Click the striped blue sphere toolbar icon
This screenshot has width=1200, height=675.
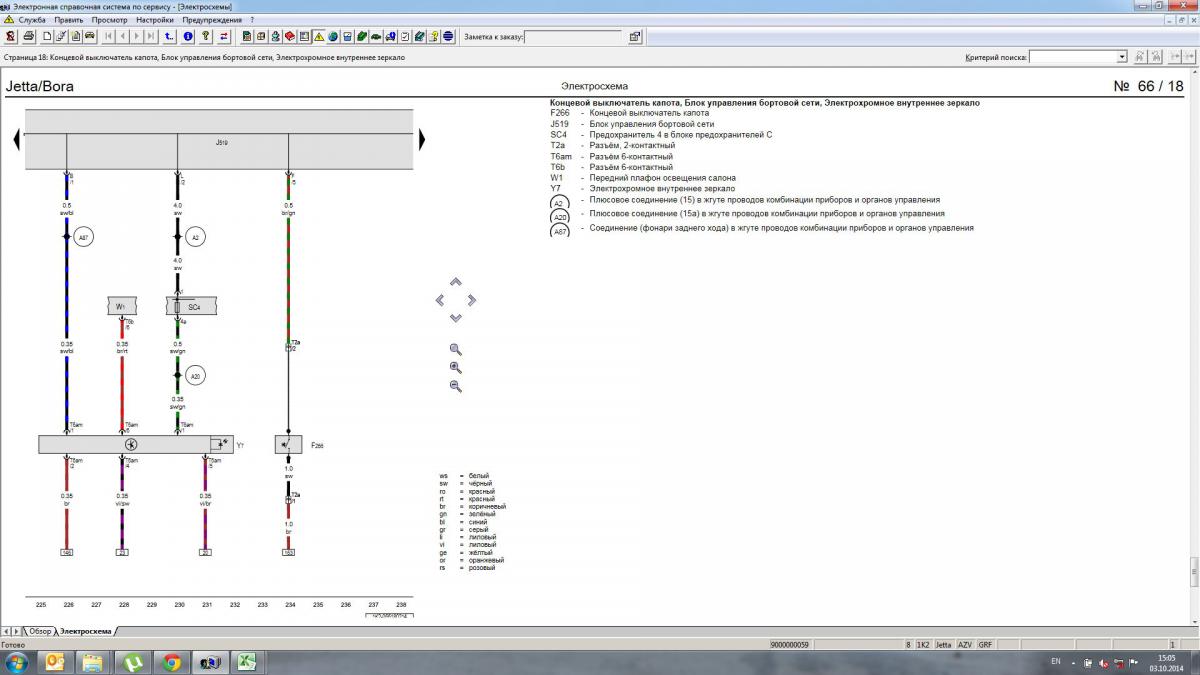[x=448, y=37]
